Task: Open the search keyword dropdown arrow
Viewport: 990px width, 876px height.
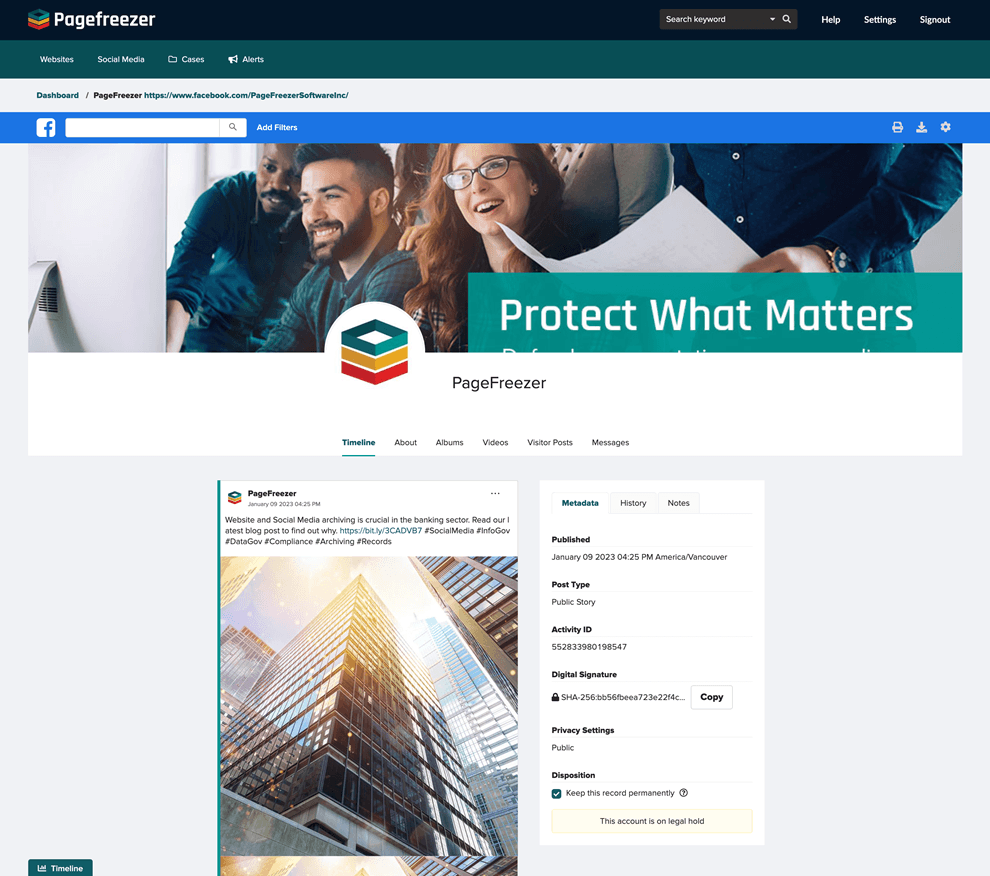Action: click(772, 20)
